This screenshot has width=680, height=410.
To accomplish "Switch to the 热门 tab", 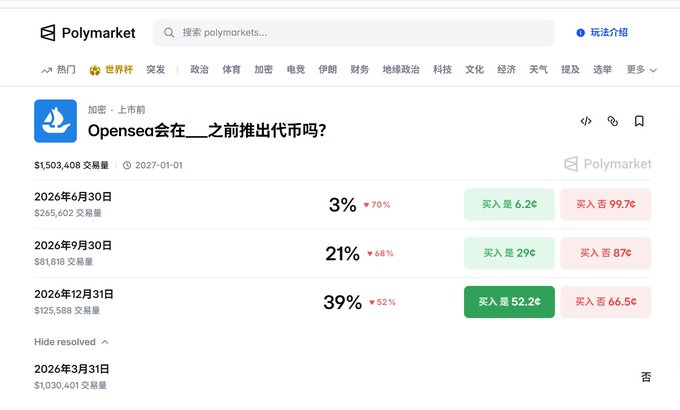I will point(66,69).
